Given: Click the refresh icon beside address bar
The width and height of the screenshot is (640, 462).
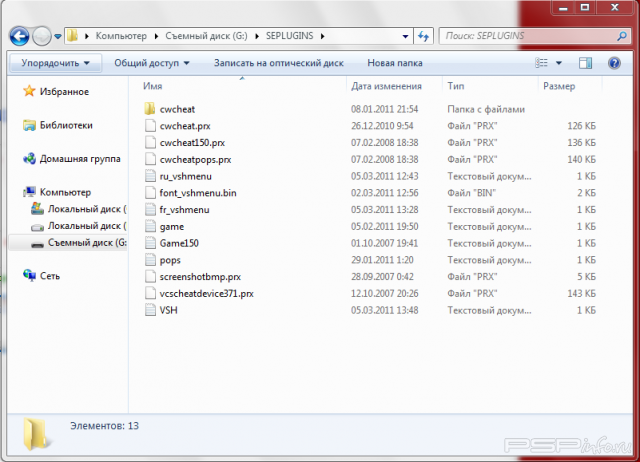Looking at the screenshot, I should 425,36.
